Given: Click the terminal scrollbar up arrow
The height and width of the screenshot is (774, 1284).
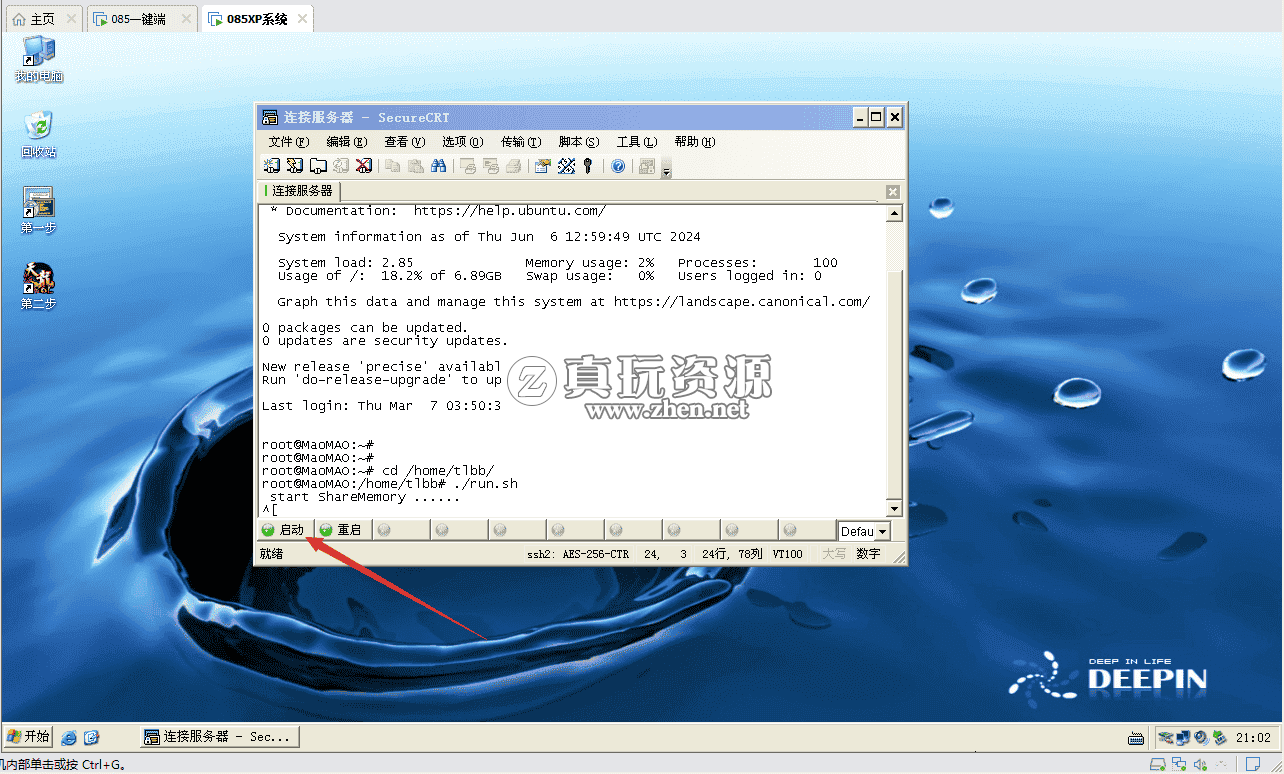Looking at the screenshot, I should 894,213.
